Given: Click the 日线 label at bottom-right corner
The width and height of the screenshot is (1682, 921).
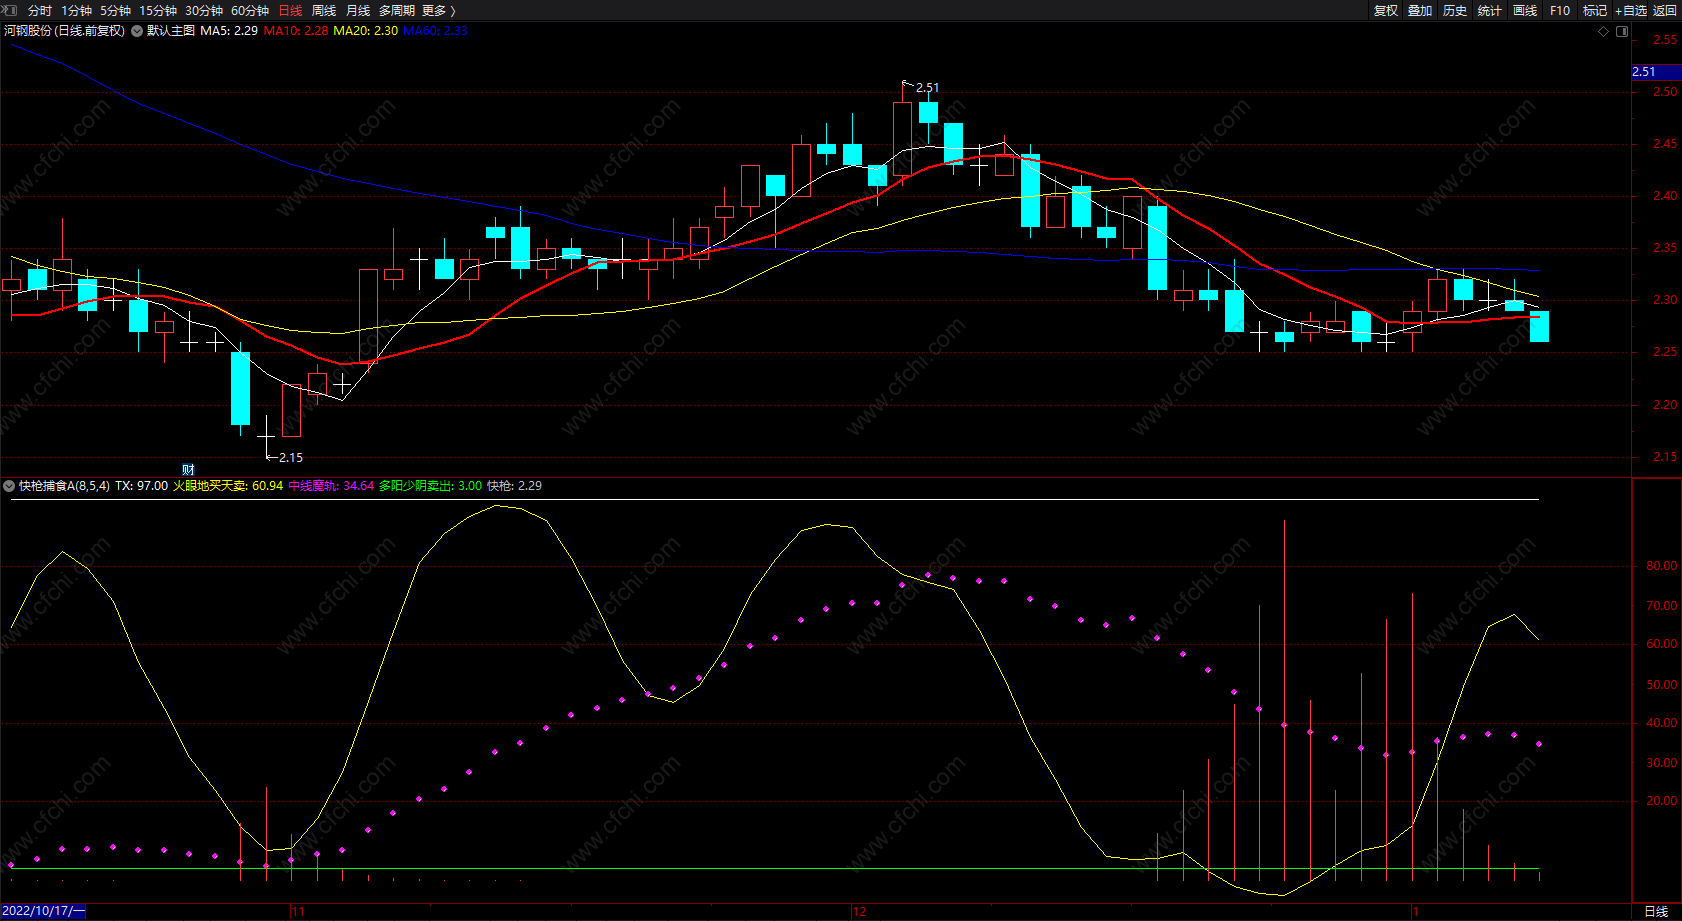Looking at the screenshot, I should pos(1656,911).
